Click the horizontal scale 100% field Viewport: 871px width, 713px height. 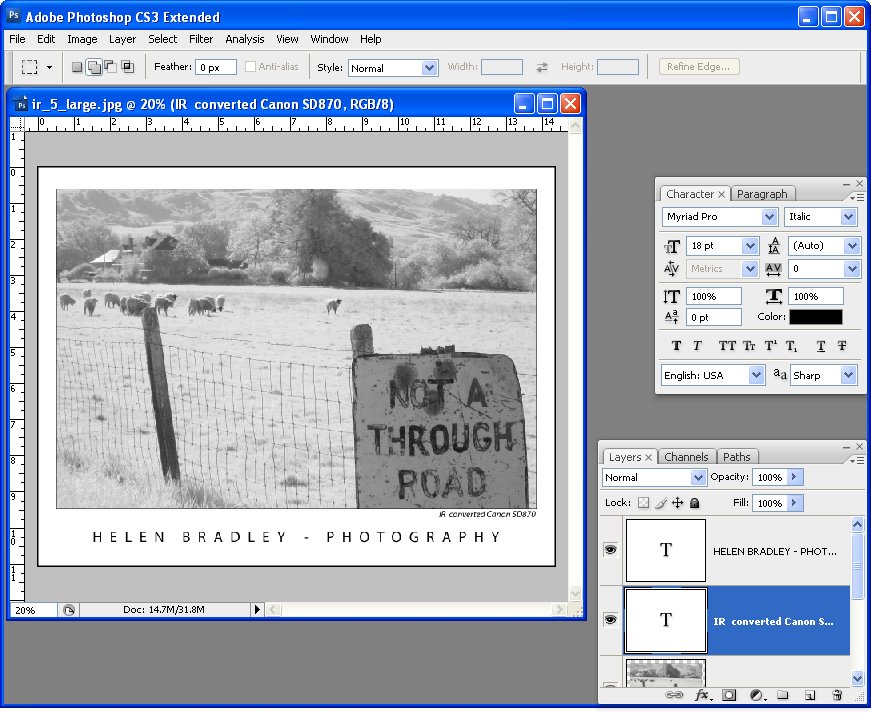coord(816,296)
